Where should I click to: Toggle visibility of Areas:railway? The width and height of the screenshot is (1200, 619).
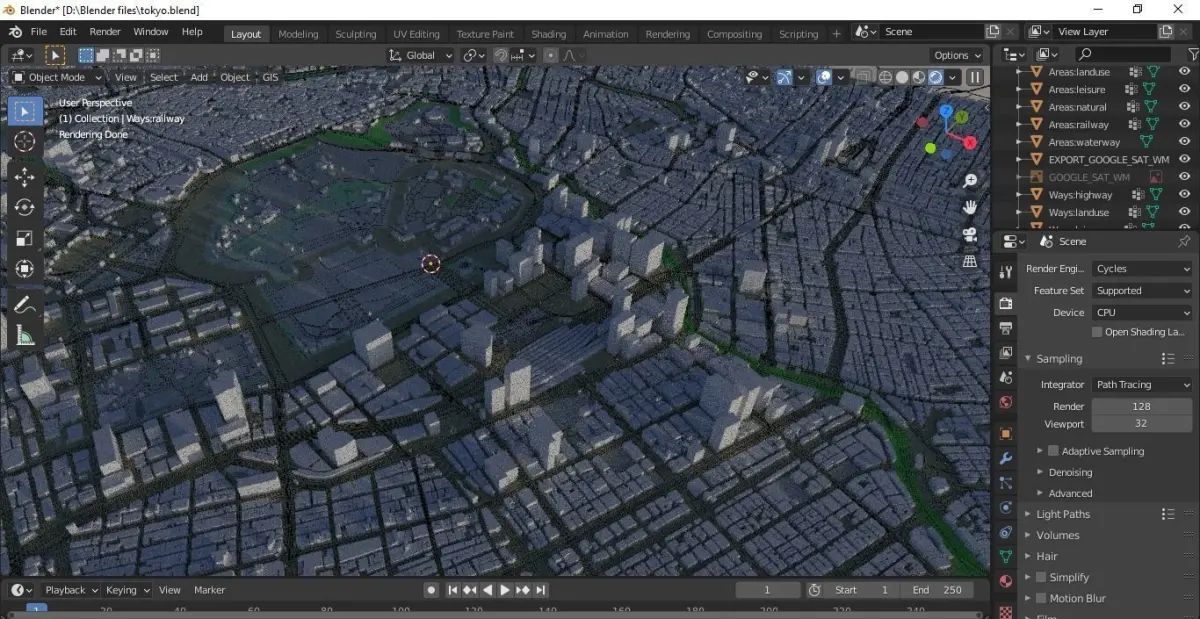[x=1184, y=124]
